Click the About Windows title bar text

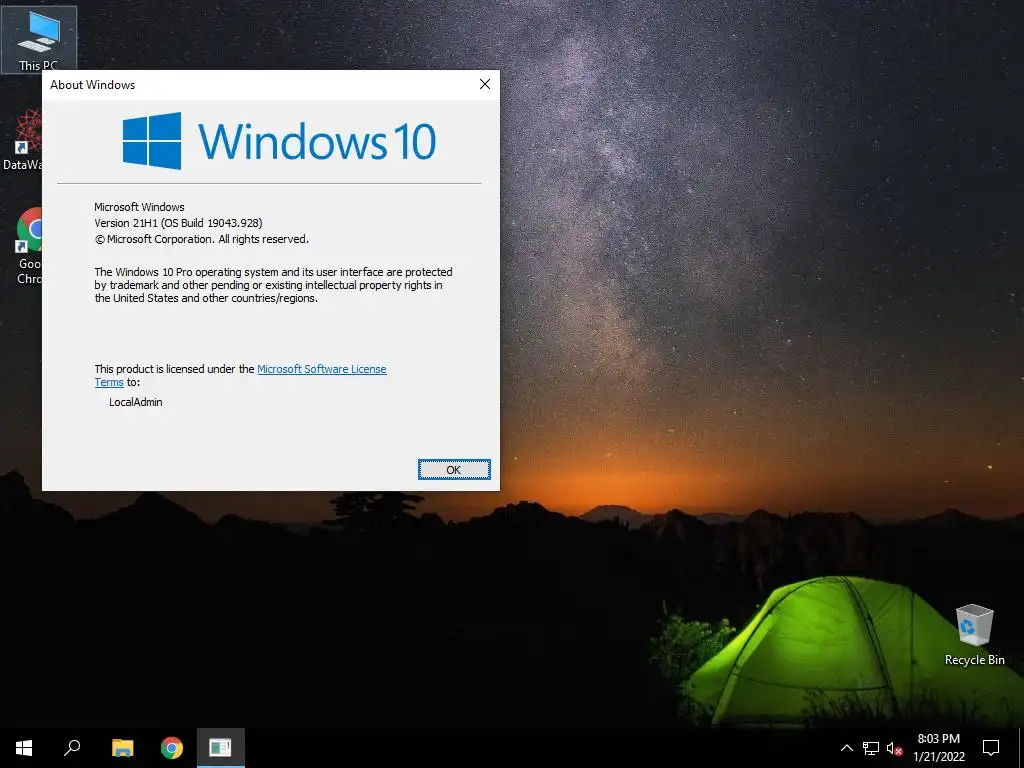coord(93,85)
